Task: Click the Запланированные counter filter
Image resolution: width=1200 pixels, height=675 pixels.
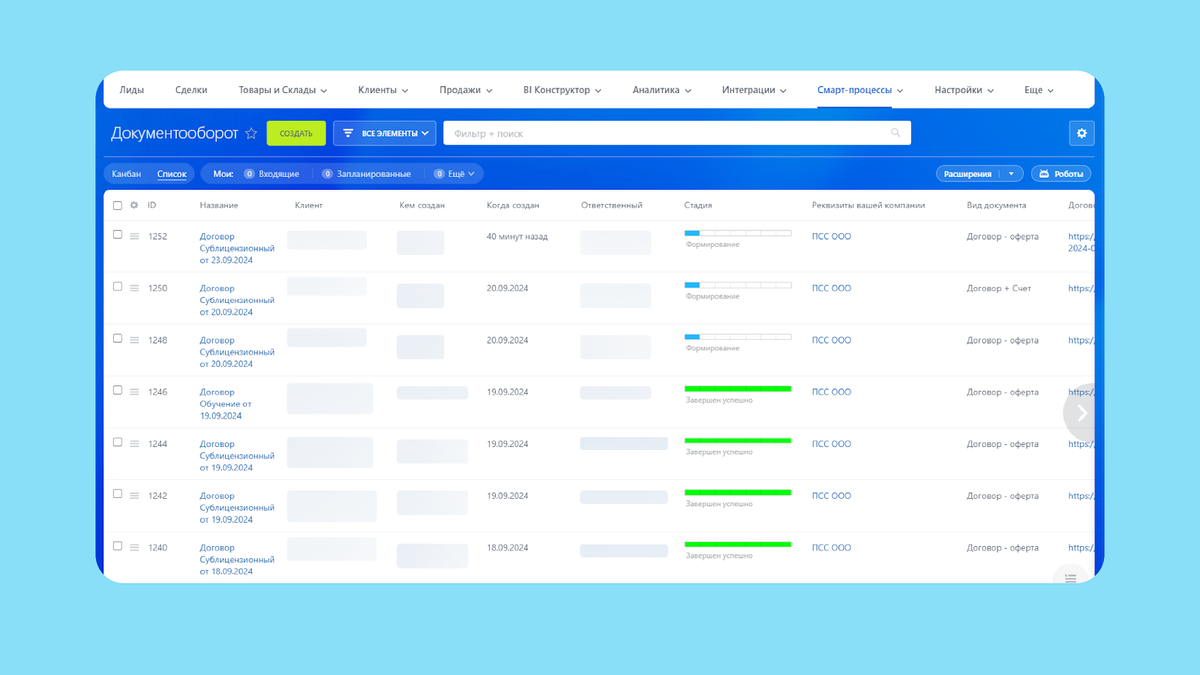Action: [366, 174]
